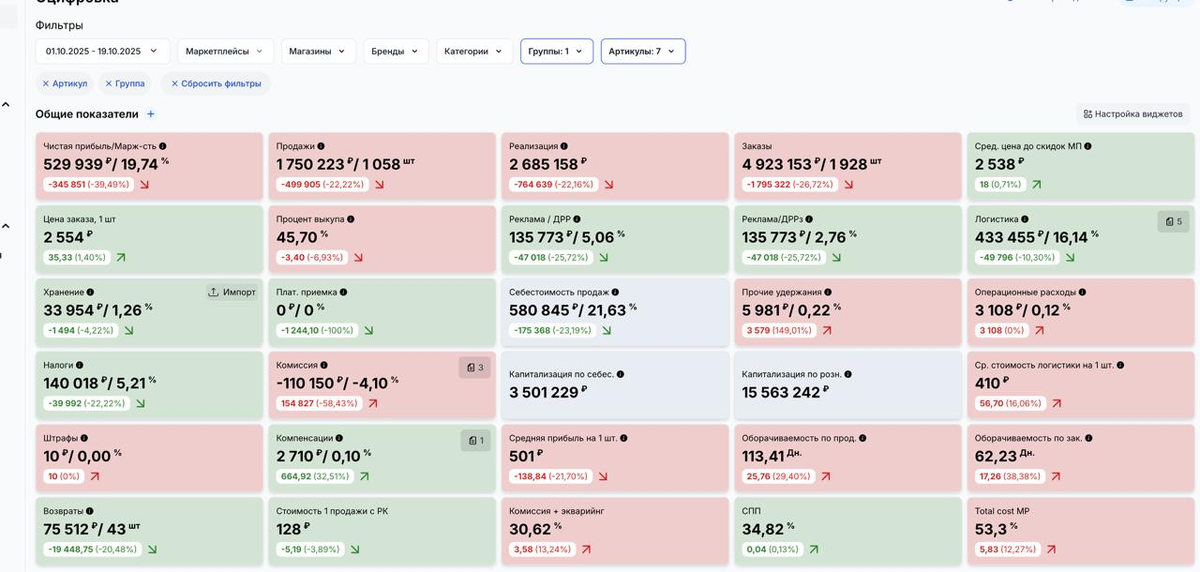The width and height of the screenshot is (1200, 572).
Task: Click the info icon next to Процент выкупа
Action: [351, 219]
